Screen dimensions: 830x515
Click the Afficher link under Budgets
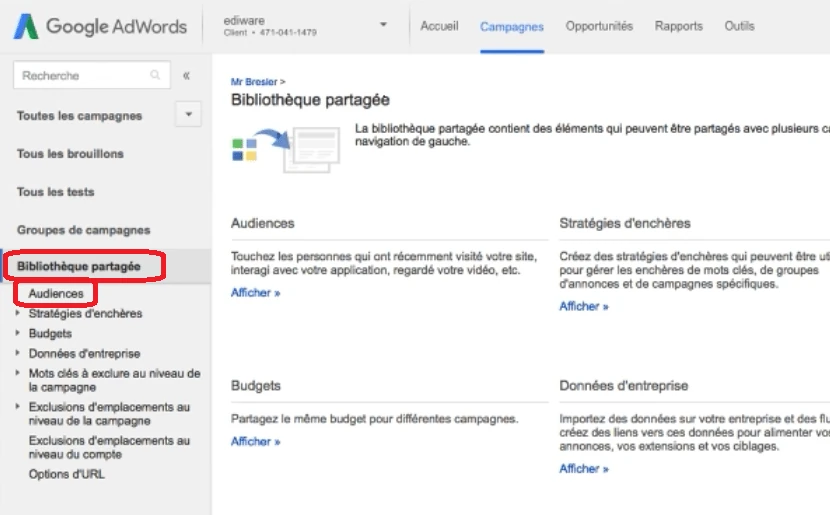click(255, 441)
